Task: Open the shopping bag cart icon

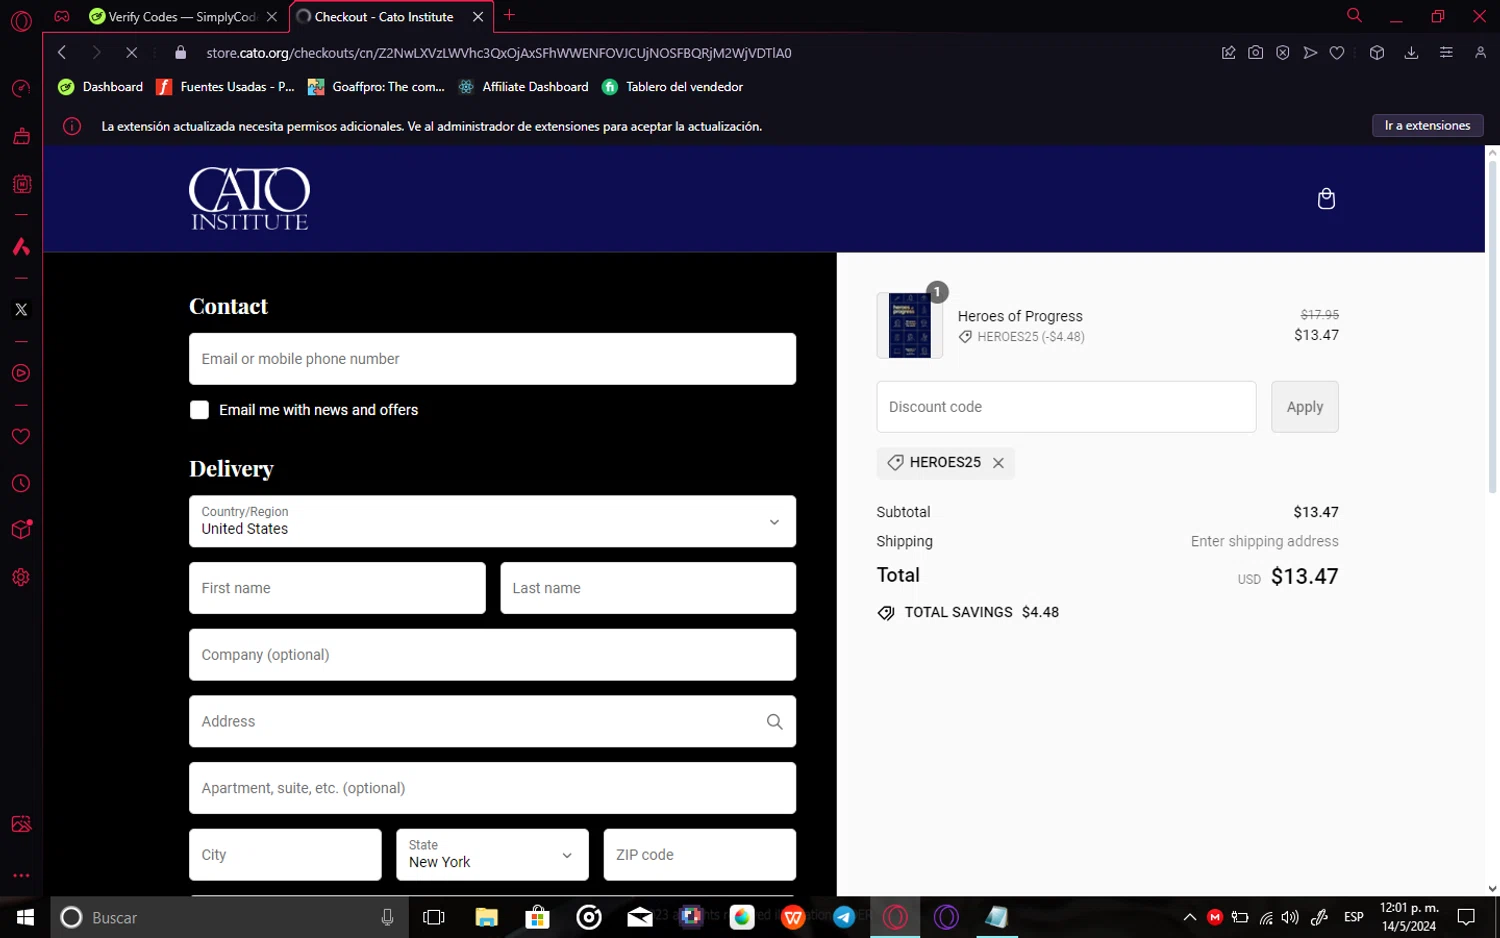Action: click(x=1326, y=198)
